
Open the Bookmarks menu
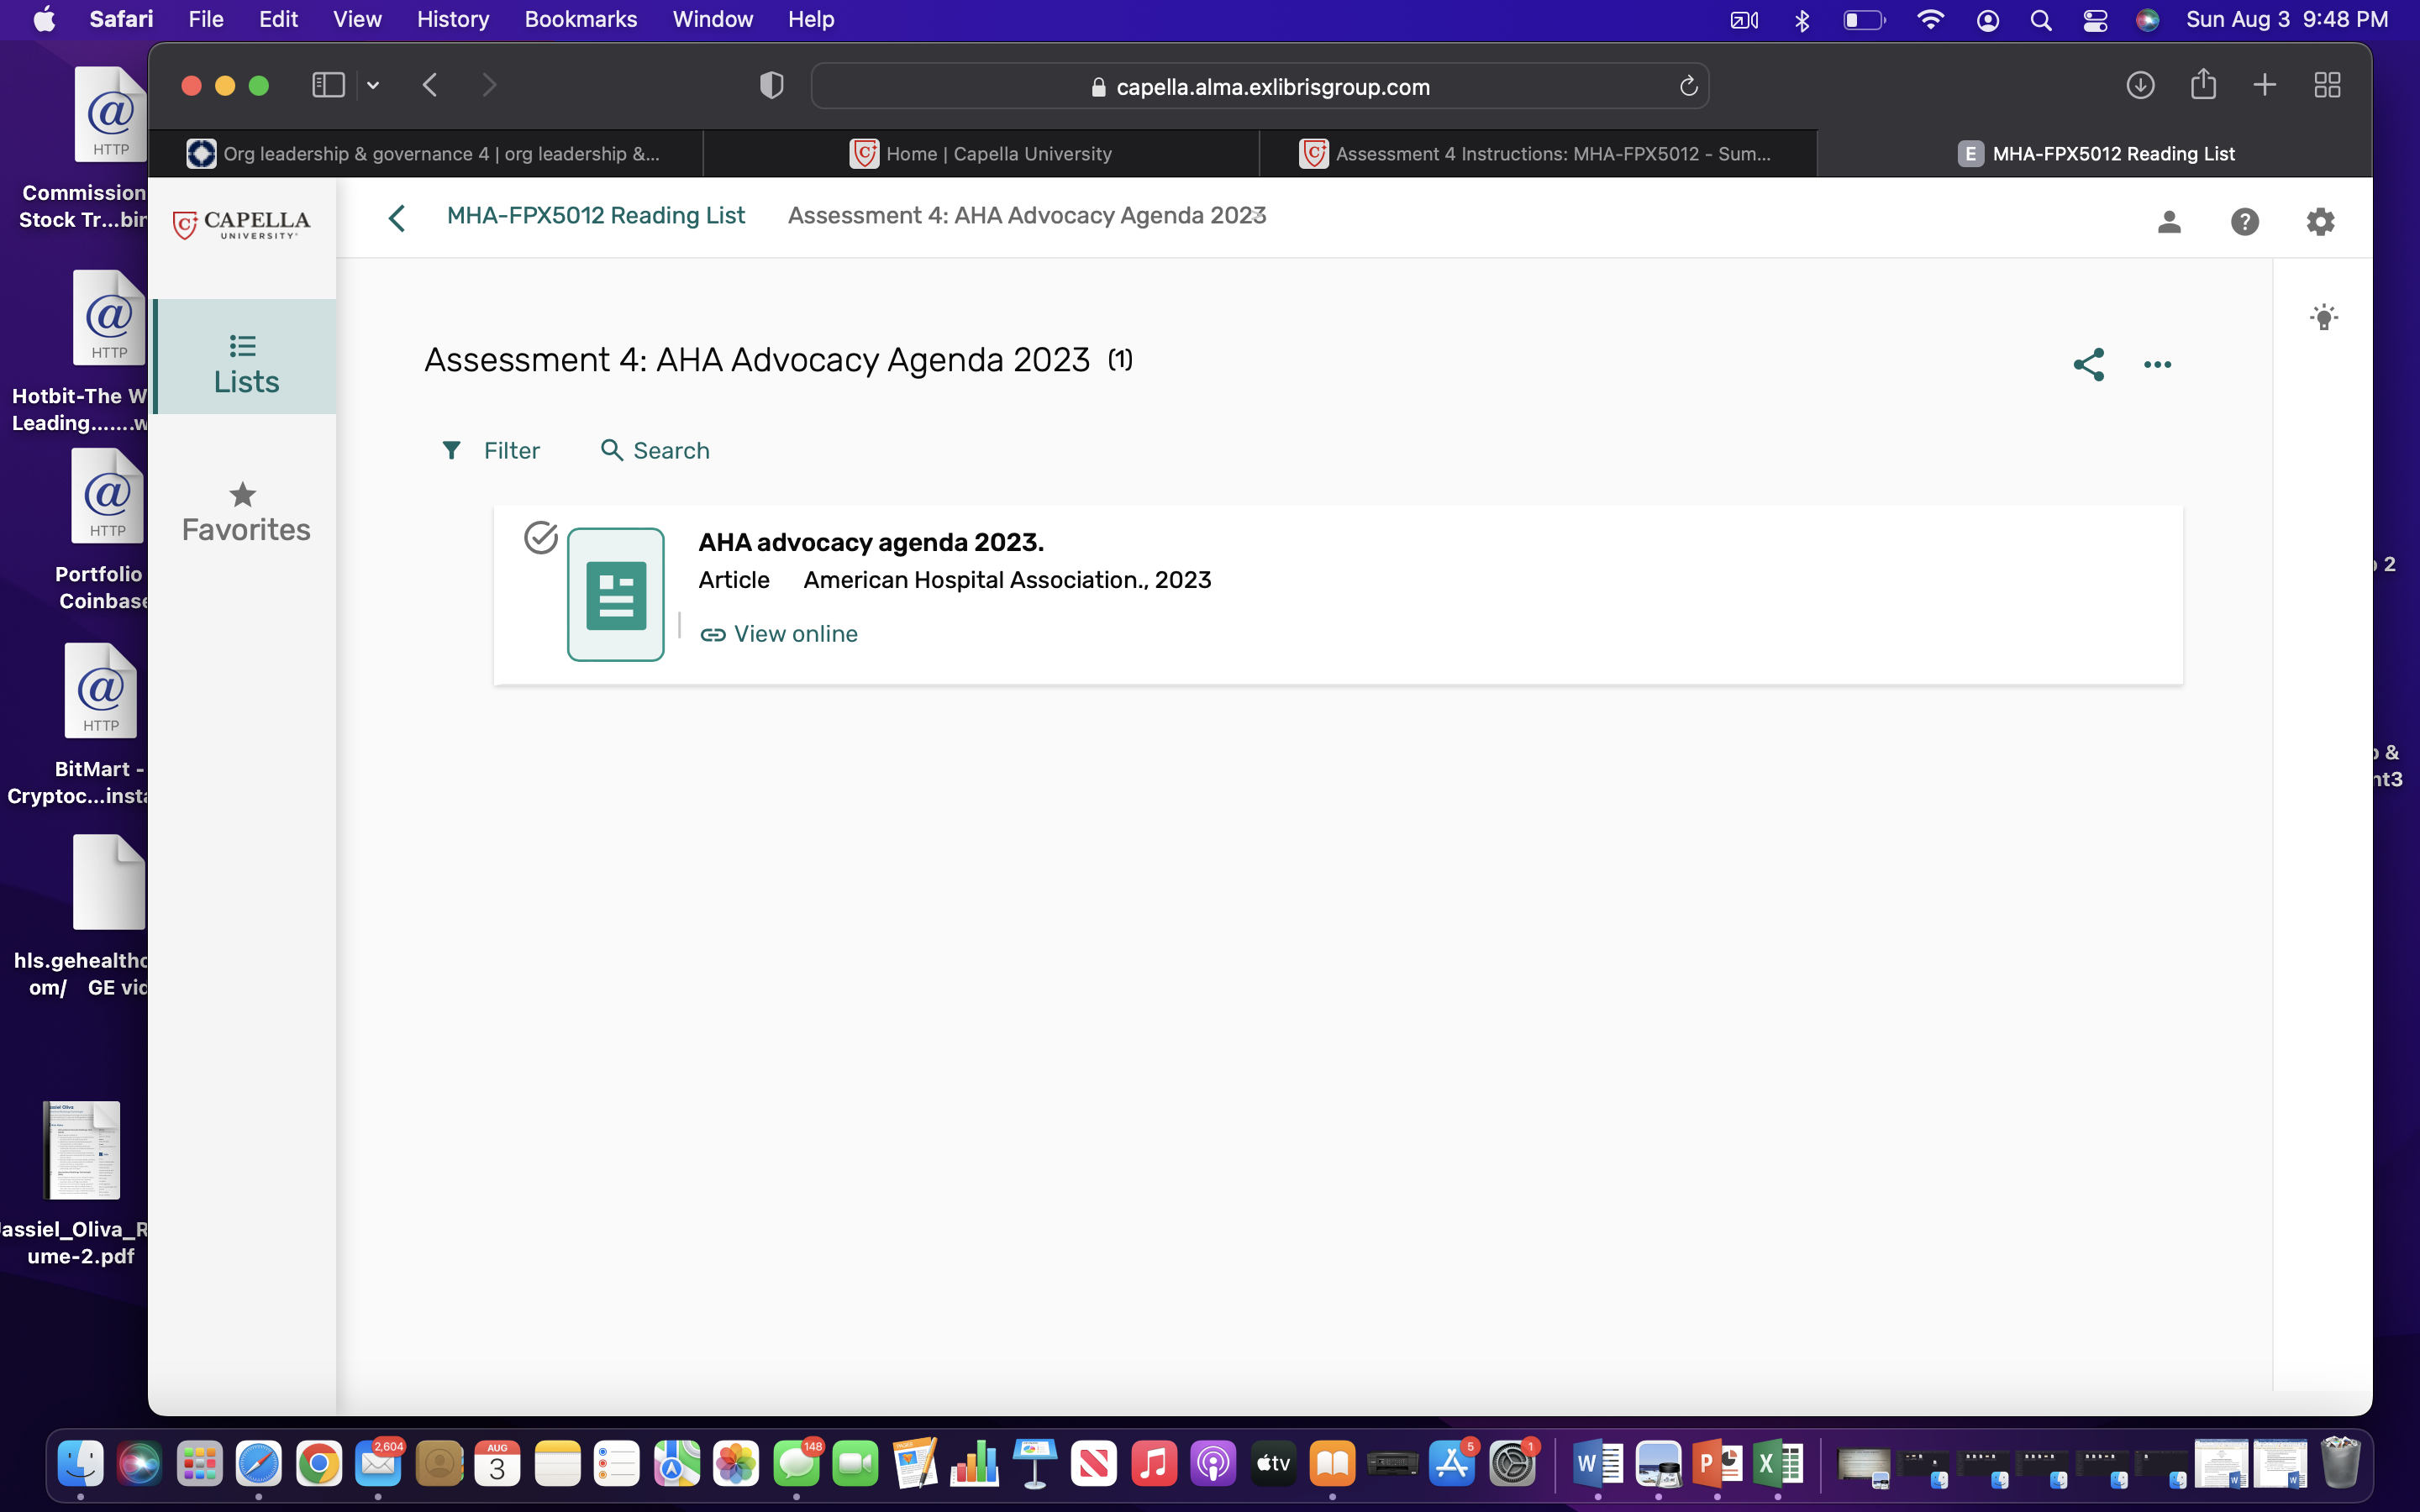[x=580, y=19]
